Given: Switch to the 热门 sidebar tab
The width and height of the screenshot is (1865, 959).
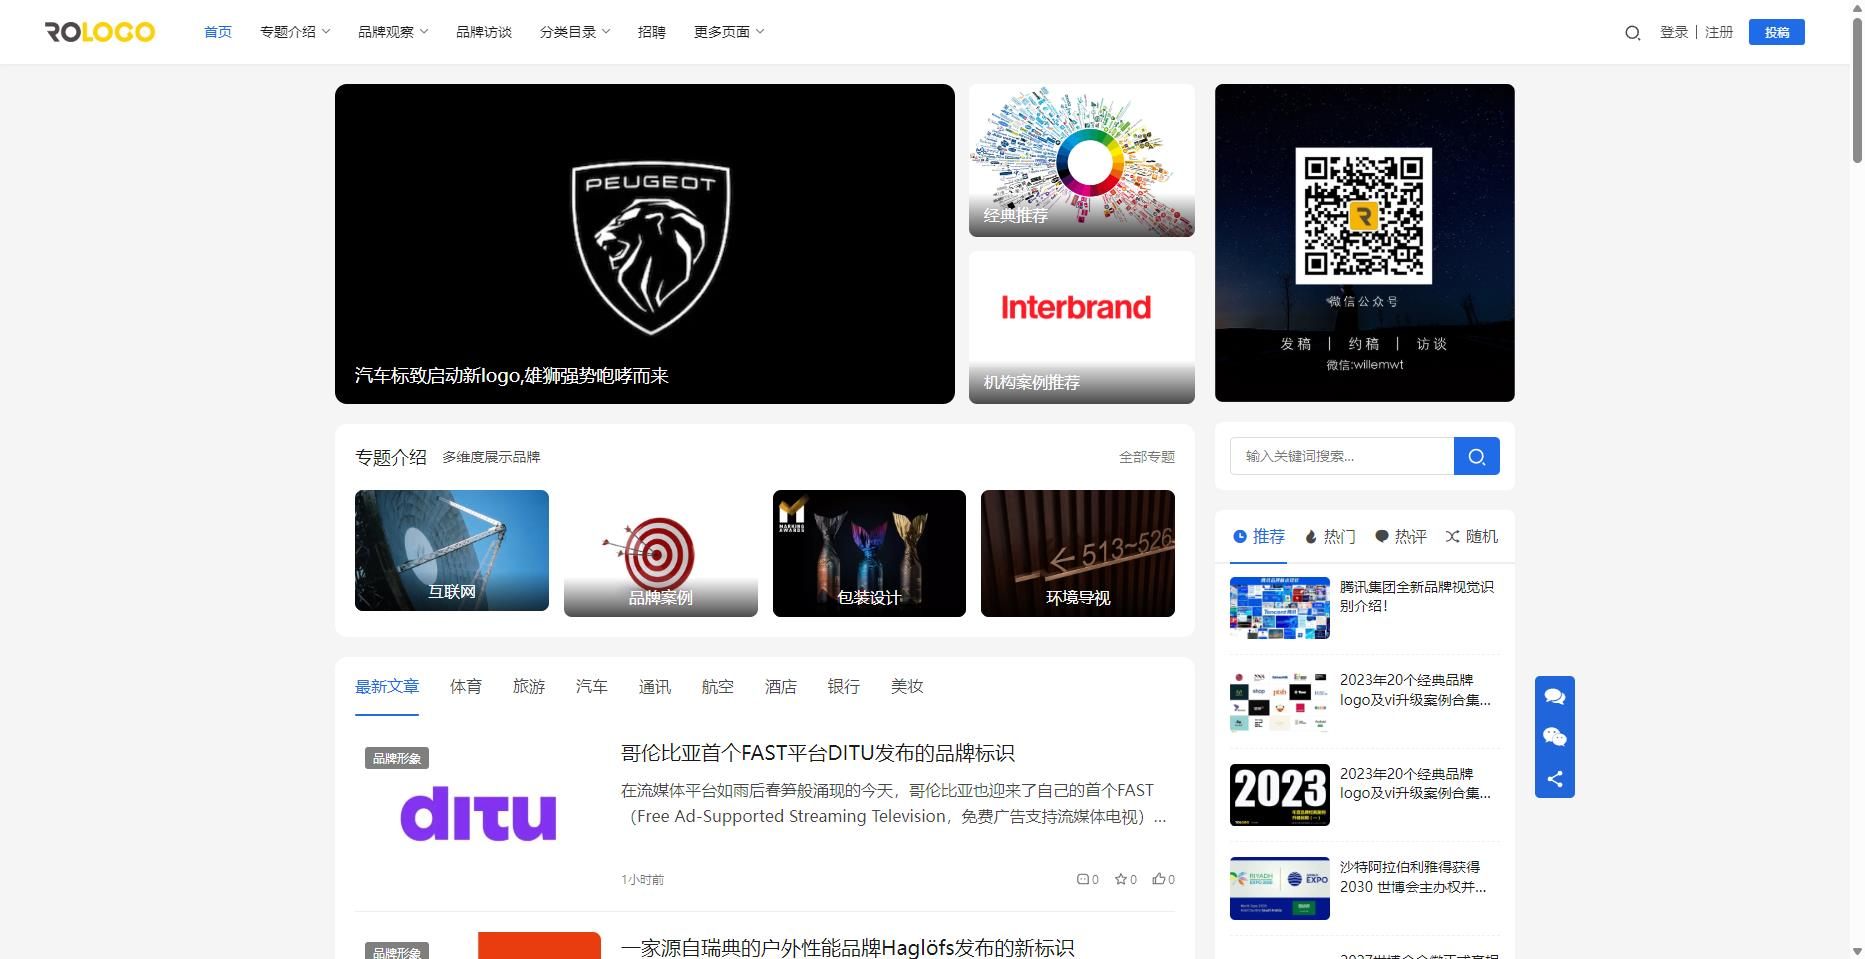Looking at the screenshot, I should (1330, 537).
